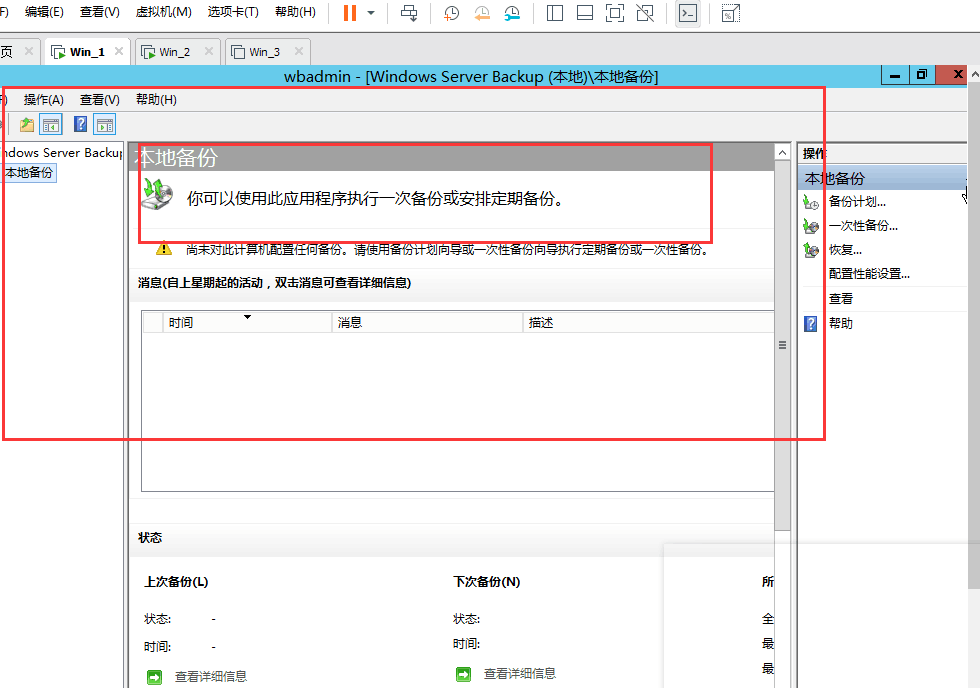Enter full screen mode icon
Viewport: 980px width, 688px height.
(x=615, y=12)
